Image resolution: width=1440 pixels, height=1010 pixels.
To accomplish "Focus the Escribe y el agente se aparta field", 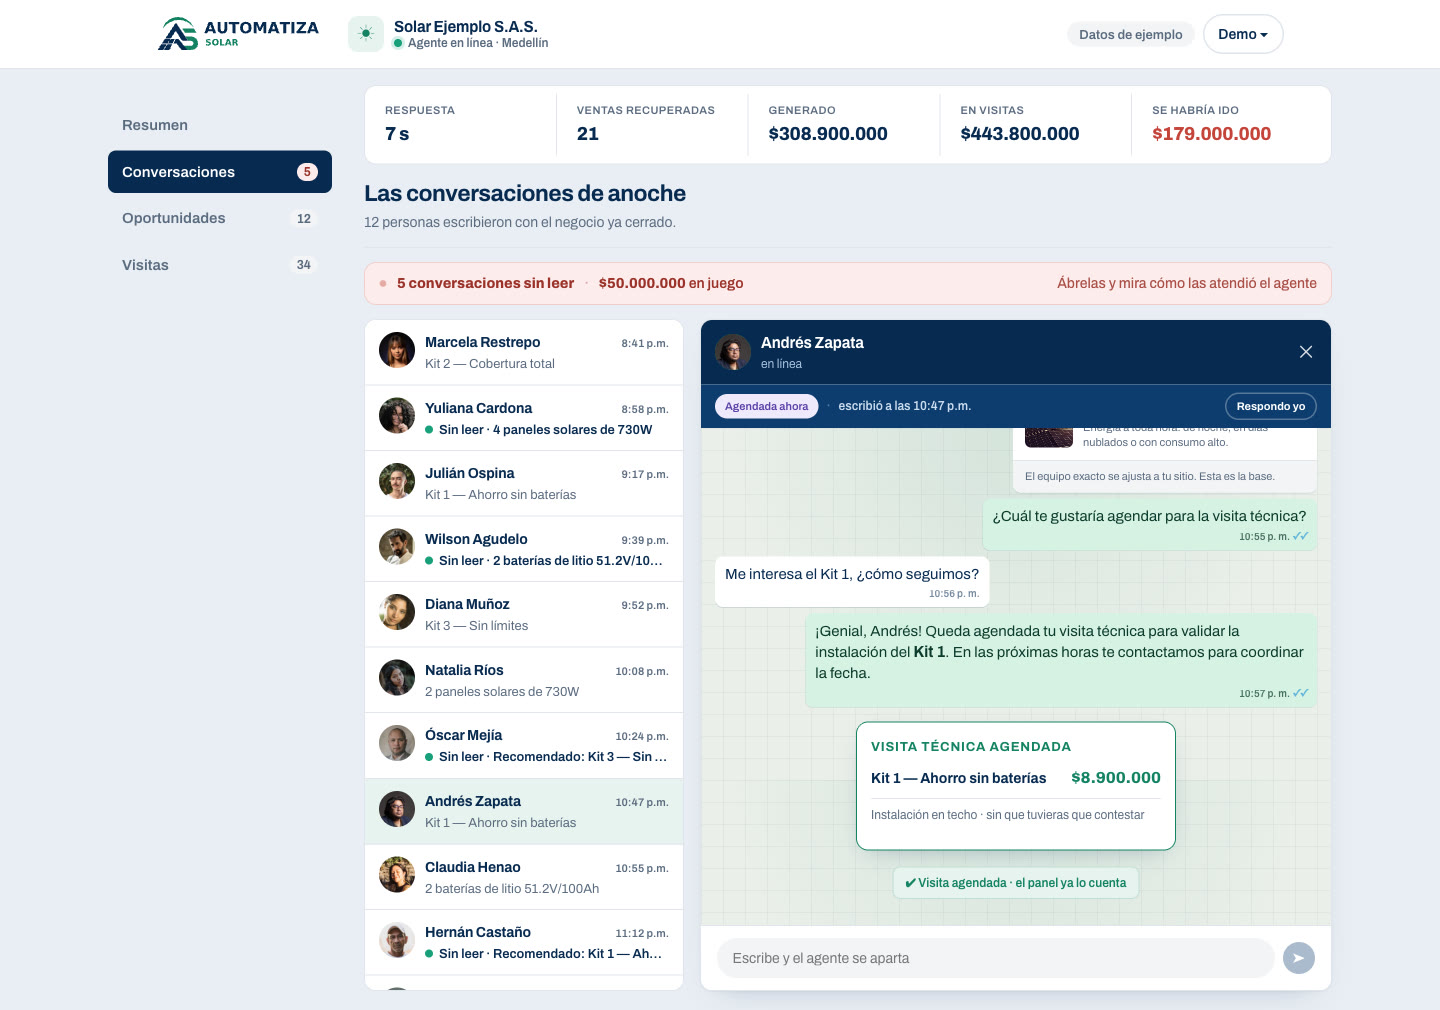I will 996,958.
